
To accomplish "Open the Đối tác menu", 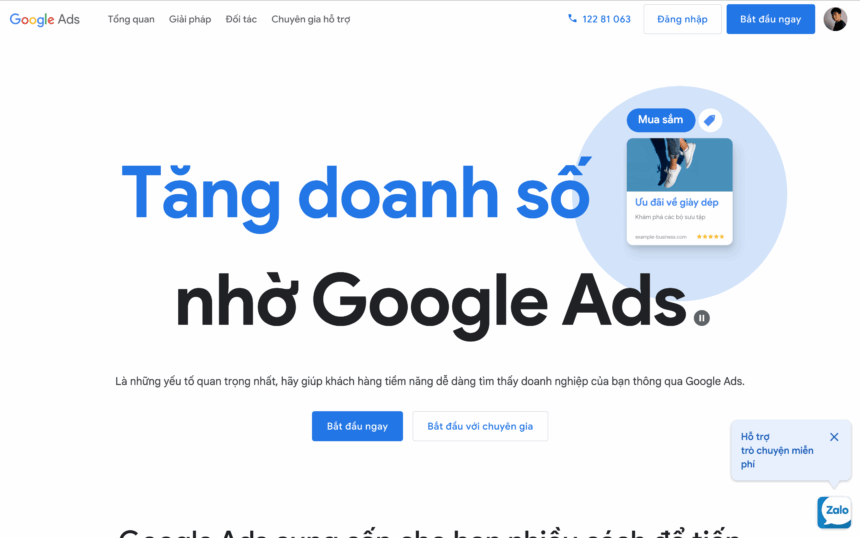I will [x=241, y=19].
